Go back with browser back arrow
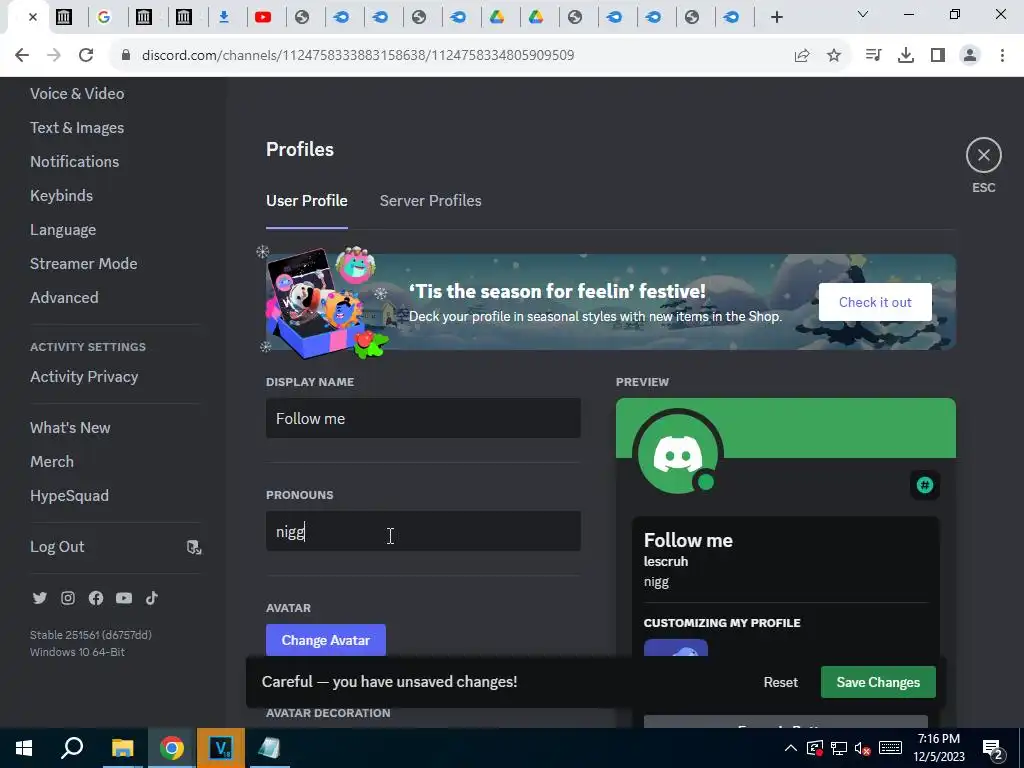The width and height of the screenshot is (1024, 768). (22, 55)
